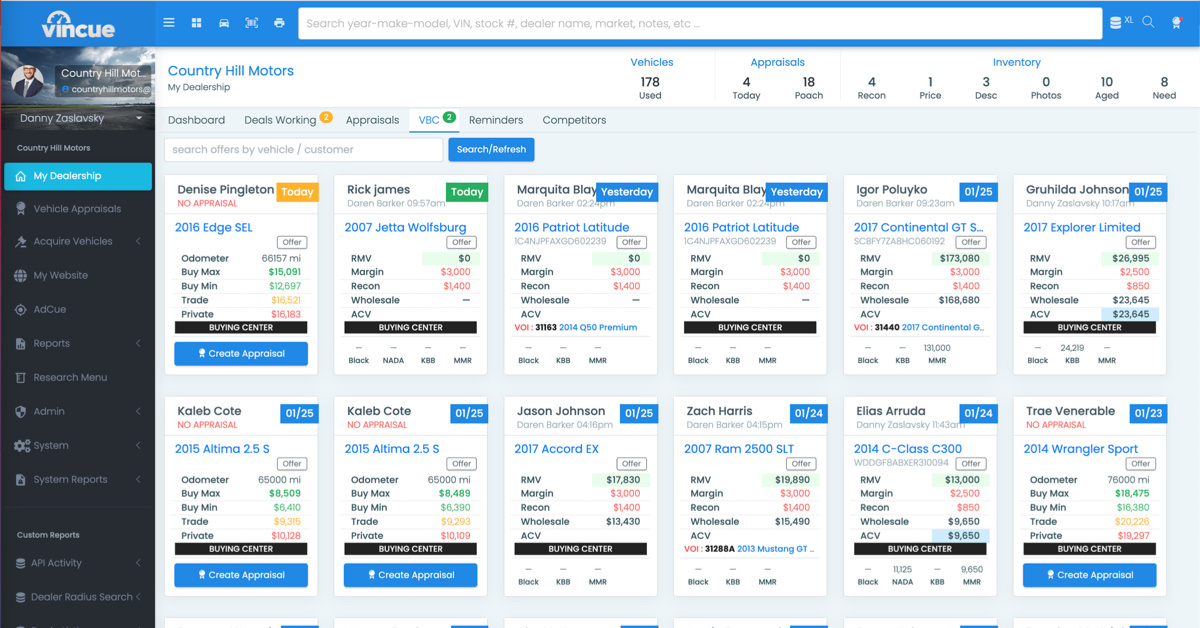
Task: Open the 2007 Ram 2500 SLT link
Action: pos(738,449)
